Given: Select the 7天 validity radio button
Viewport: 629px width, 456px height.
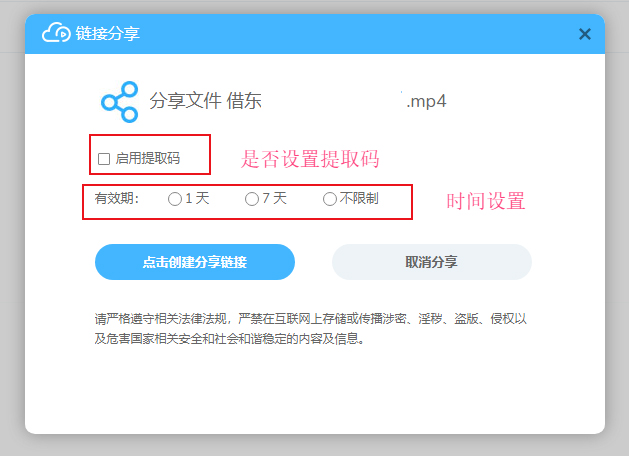Looking at the screenshot, I should pyautogui.click(x=252, y=199).
